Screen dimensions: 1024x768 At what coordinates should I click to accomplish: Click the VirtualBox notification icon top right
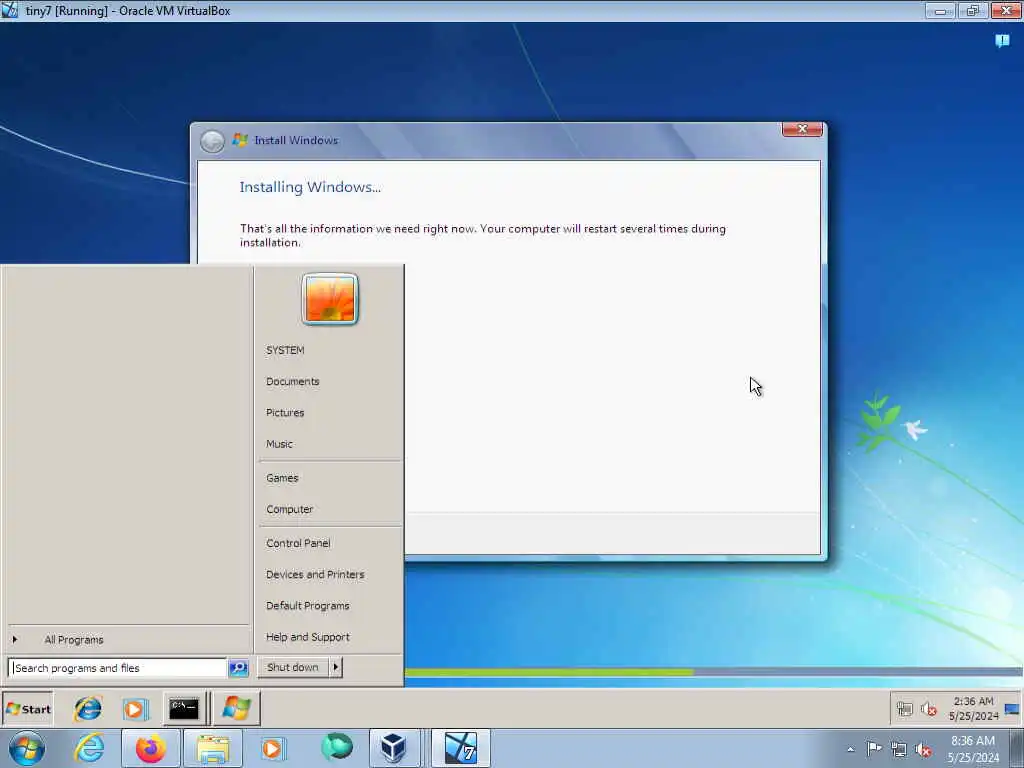point(1002,41)
